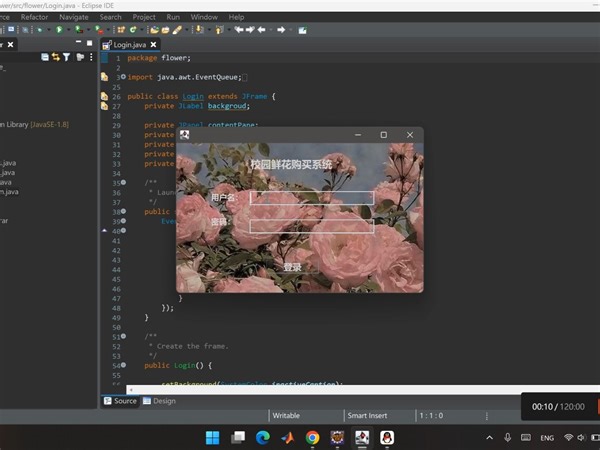600x450 pixels.
Task: Open External Tools dropdown arrow
Action: point(108,30)
